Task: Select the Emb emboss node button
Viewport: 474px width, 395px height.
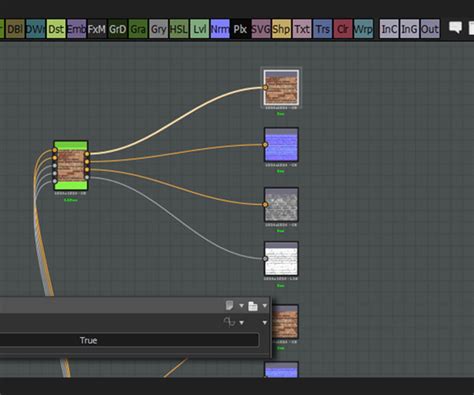Action: click(76, 29)
